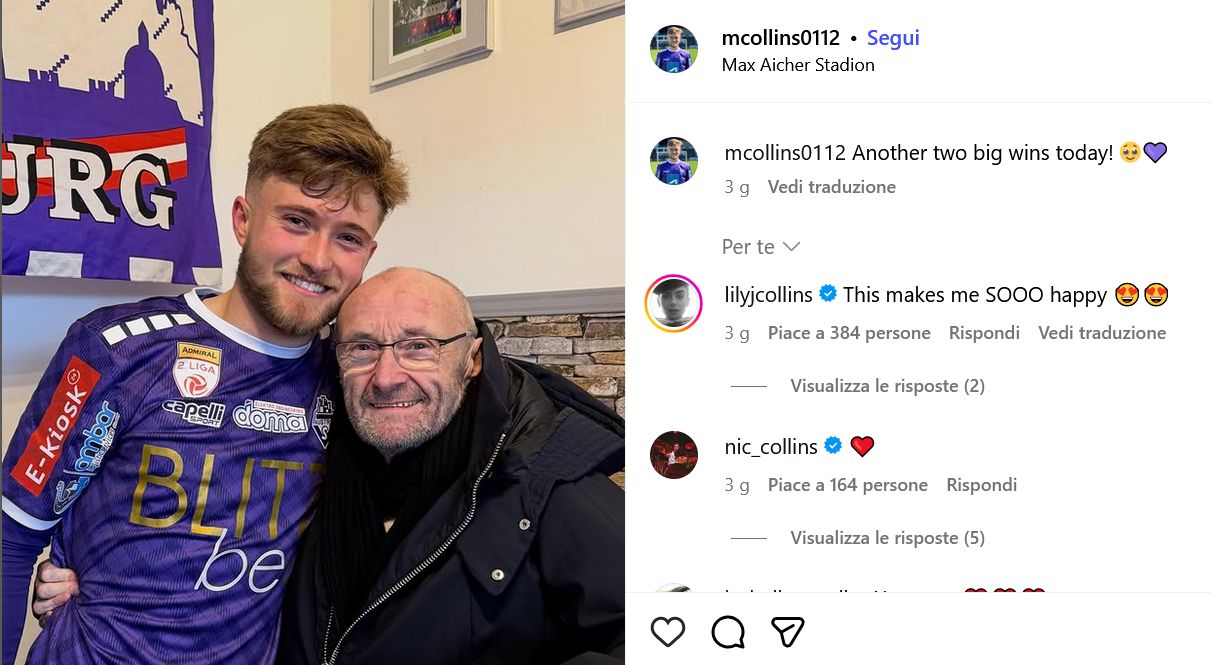Translate lilyjcollins comment via 'Vedi traduzione'

pos(1102,333)
